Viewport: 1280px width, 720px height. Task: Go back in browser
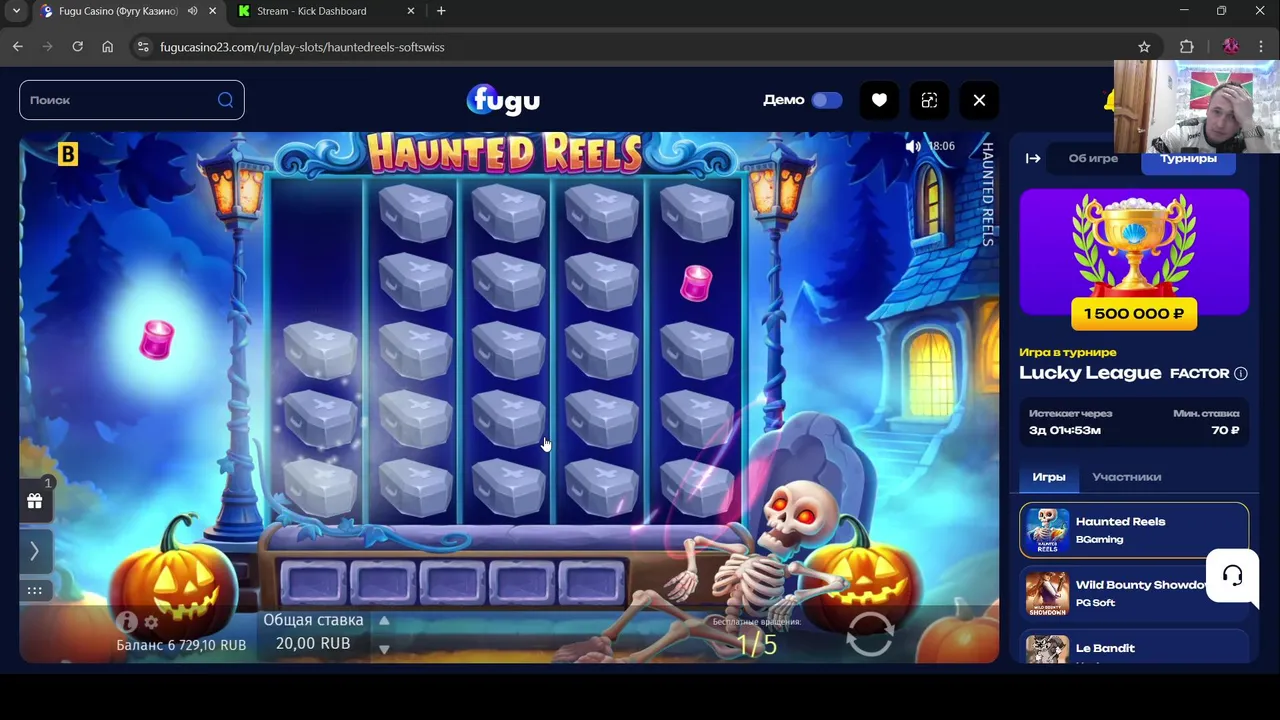[x=18, y=47]
